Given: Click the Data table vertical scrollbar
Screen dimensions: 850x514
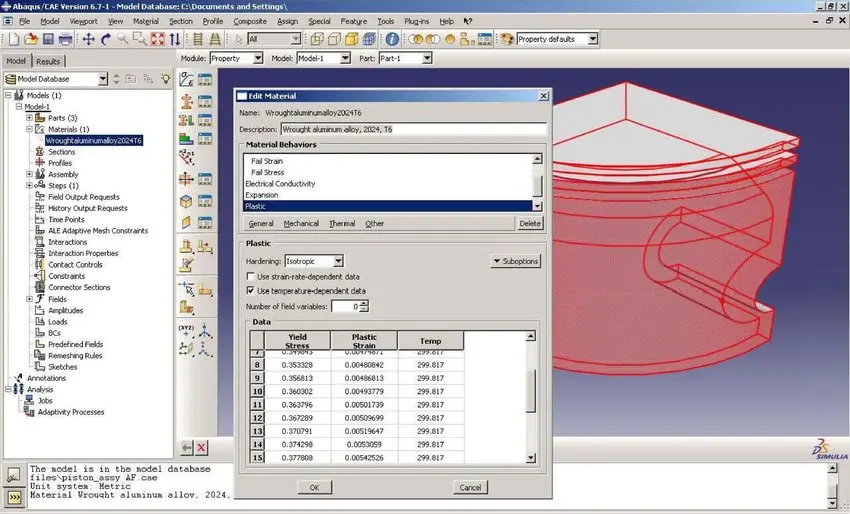Looking at the screenshot, I should click(531, 397).
